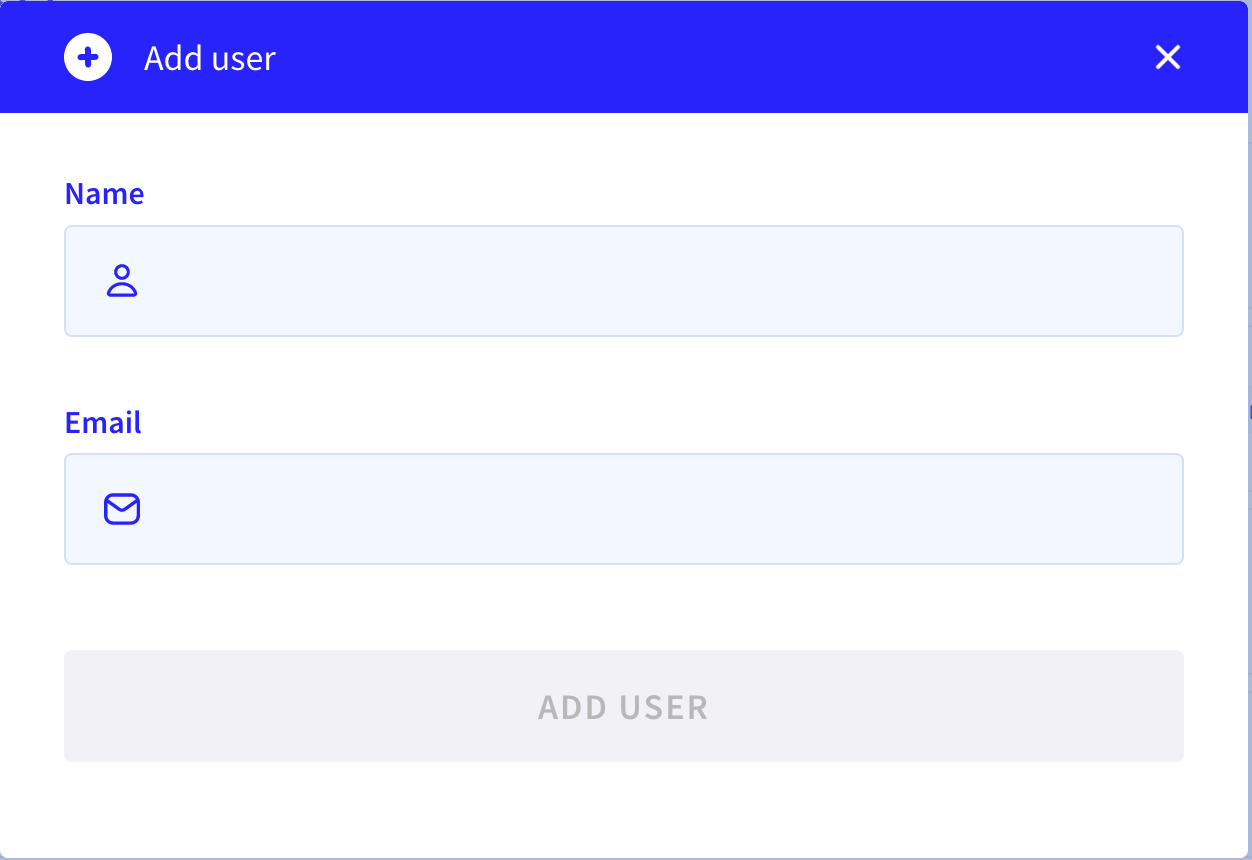Submit the form via the grey ADD USER button

624,706
